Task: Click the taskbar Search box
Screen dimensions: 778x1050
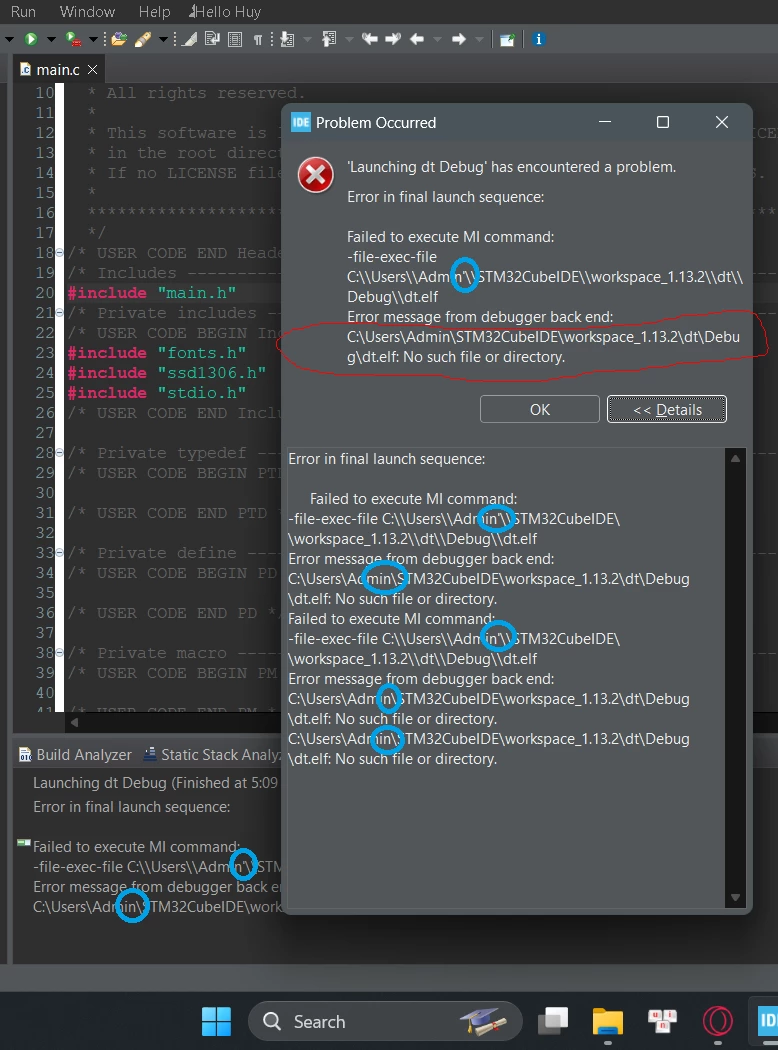Action: pos(385,1022)
